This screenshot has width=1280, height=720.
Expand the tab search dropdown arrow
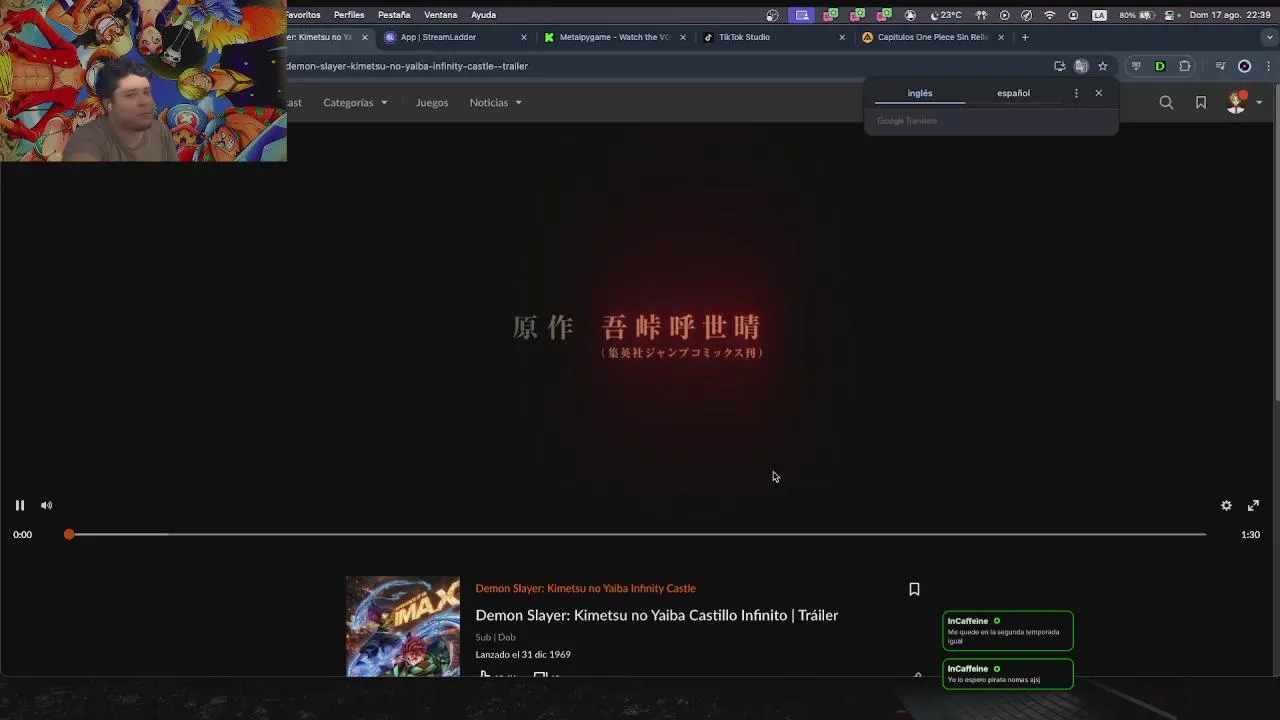1270,37
